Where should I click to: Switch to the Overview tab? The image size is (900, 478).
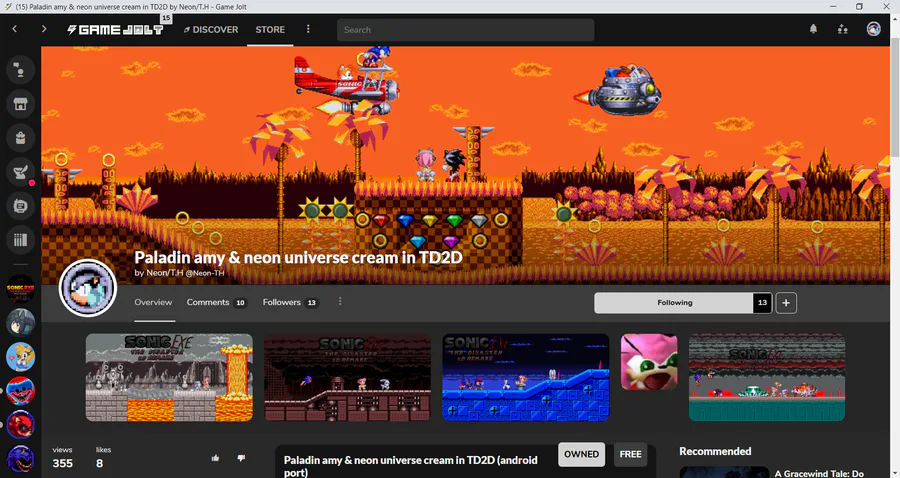[x=153, y=302]
